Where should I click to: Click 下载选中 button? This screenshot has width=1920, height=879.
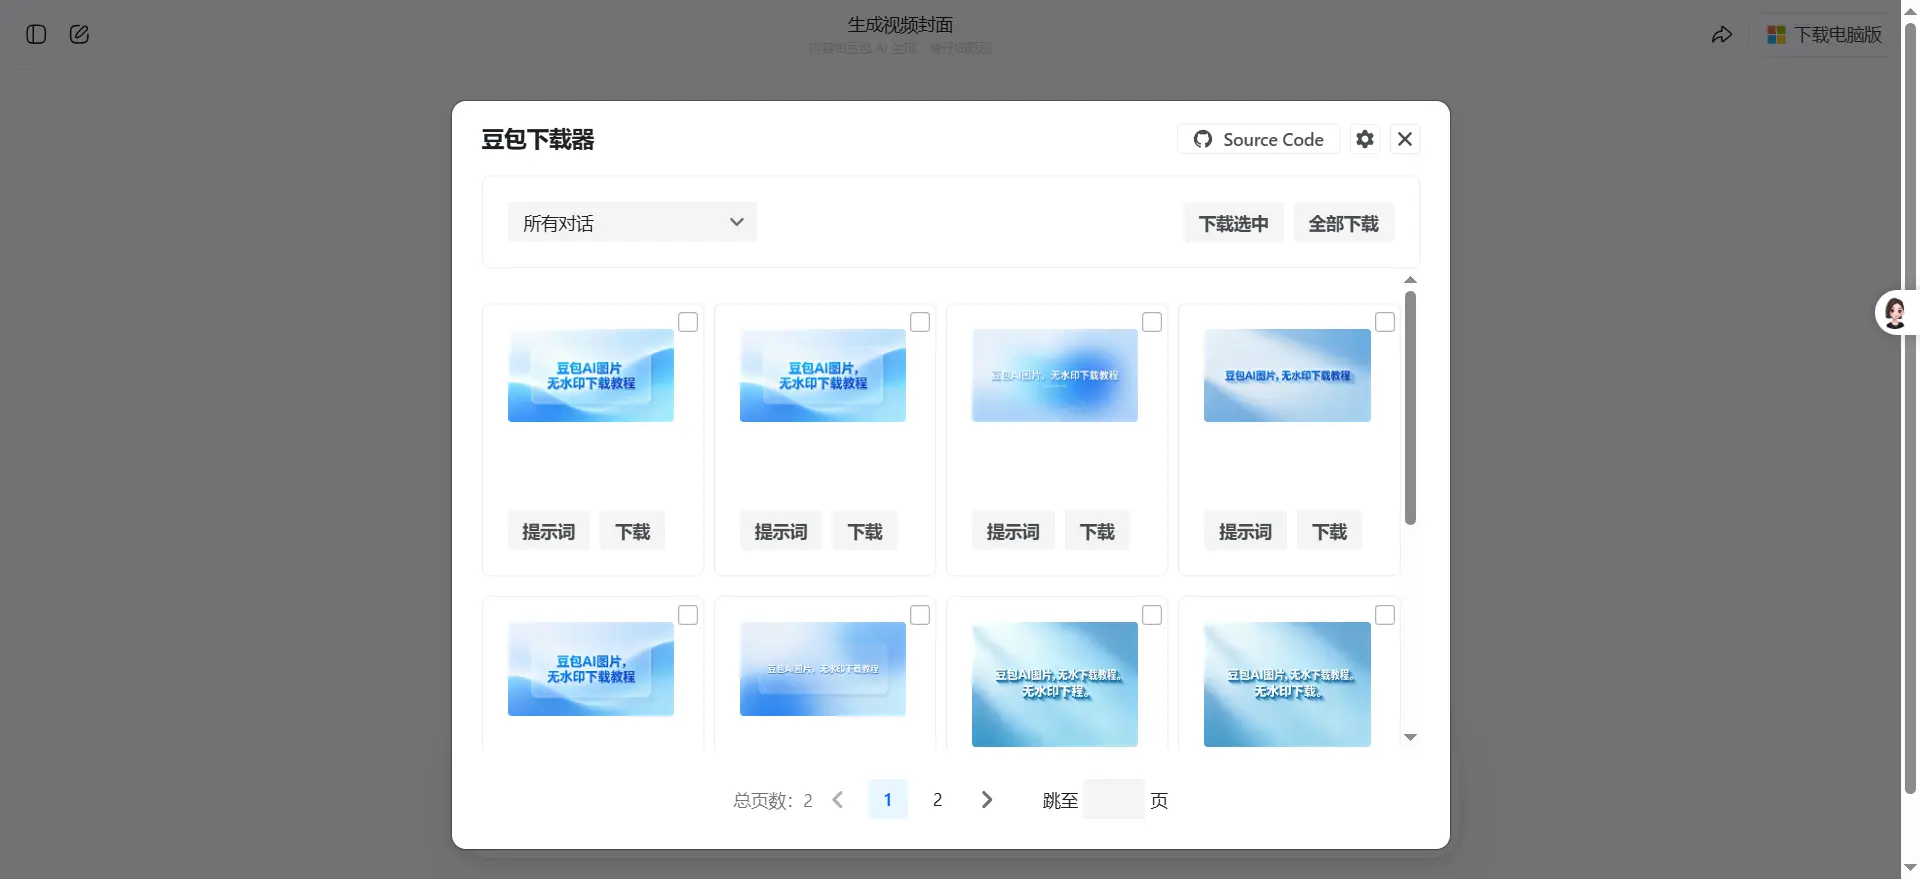pos(1233,223)
